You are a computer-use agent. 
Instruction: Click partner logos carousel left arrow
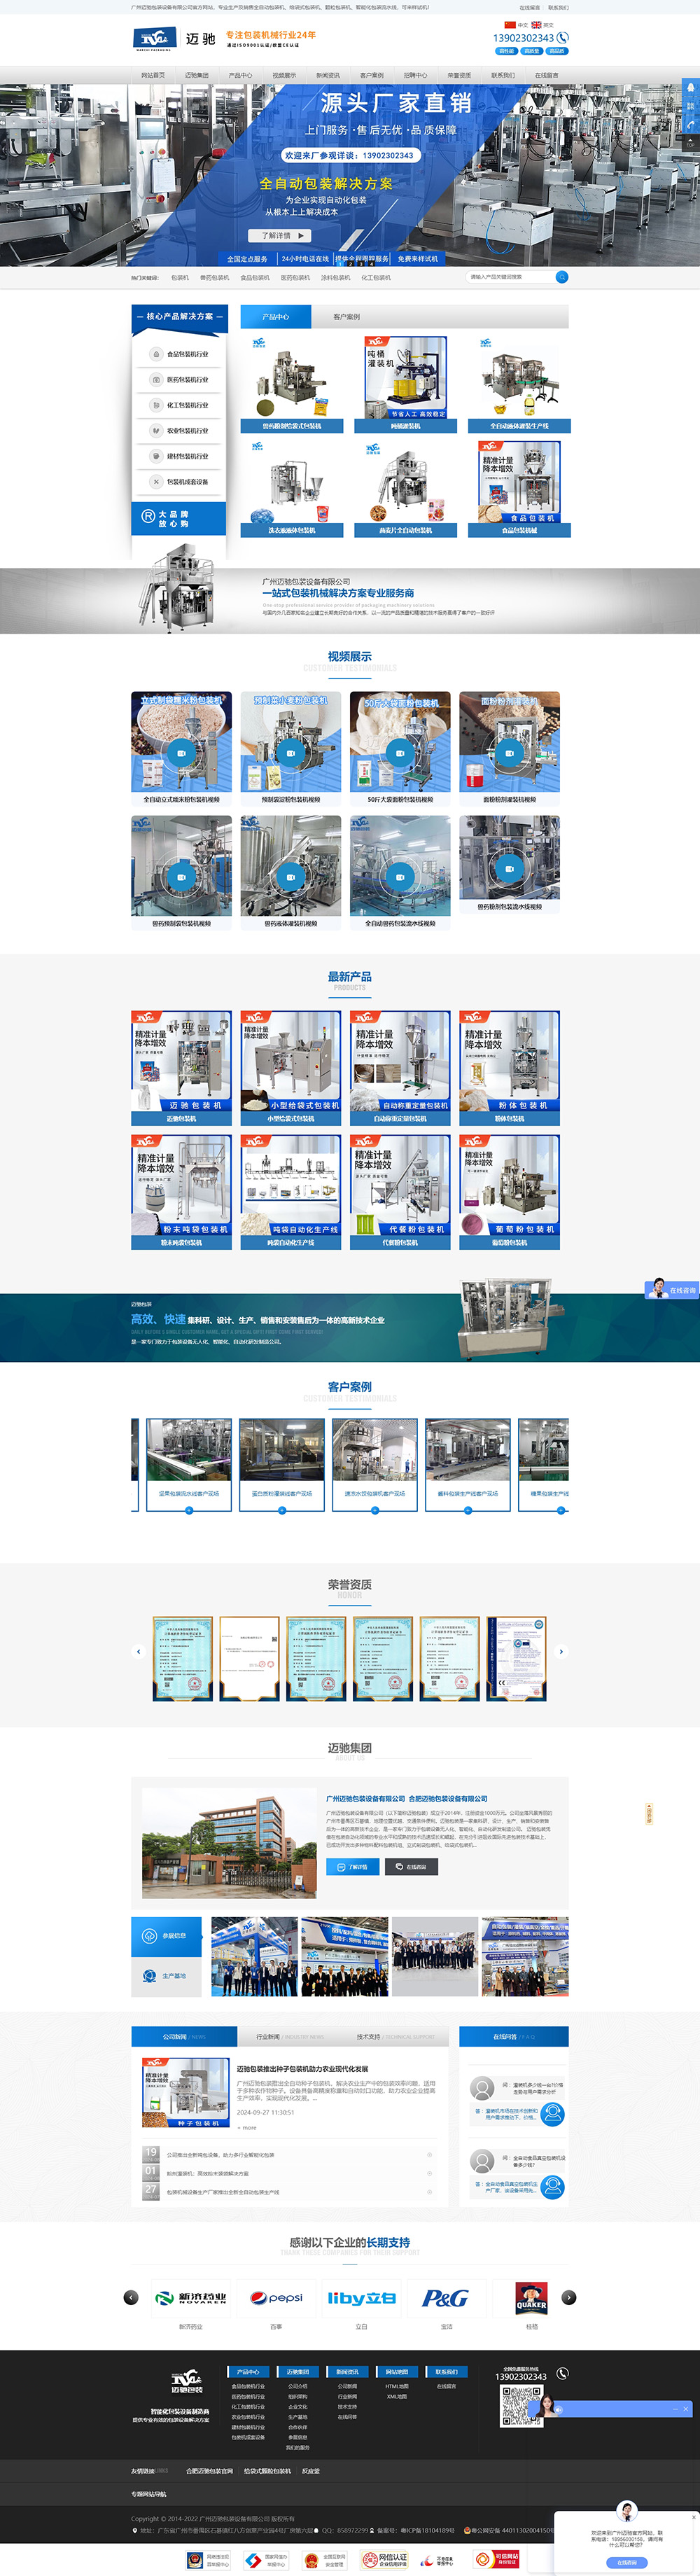pyautogui.click(x=130, y=2297)
